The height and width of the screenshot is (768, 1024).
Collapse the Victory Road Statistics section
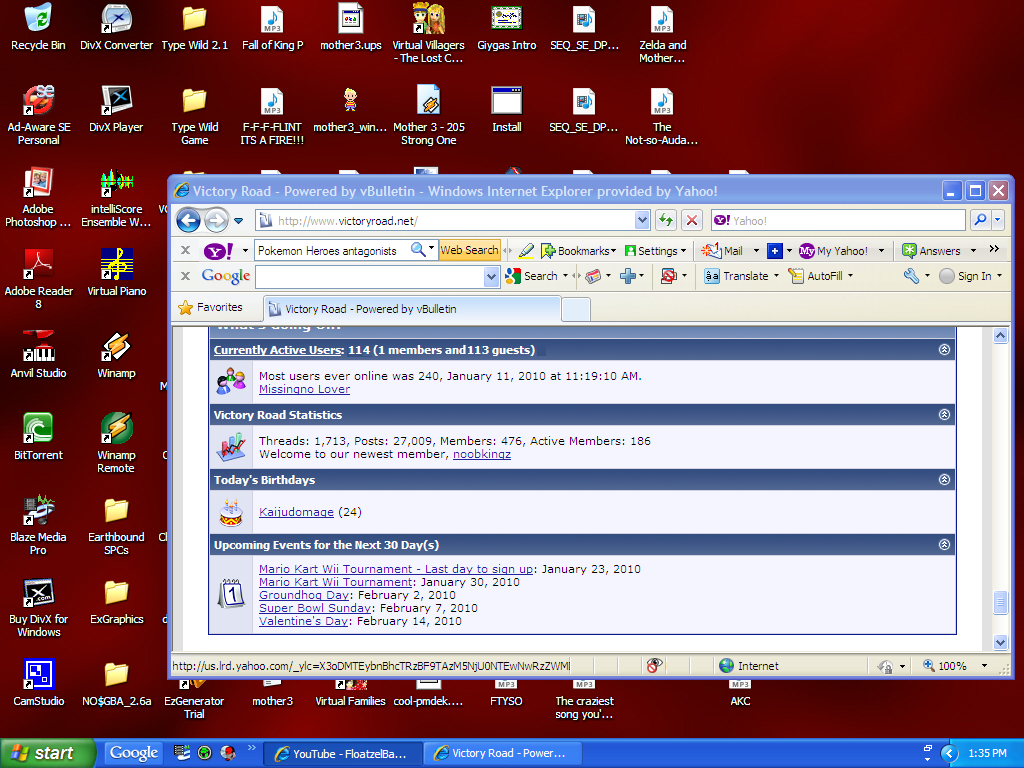tap(944, 415)
